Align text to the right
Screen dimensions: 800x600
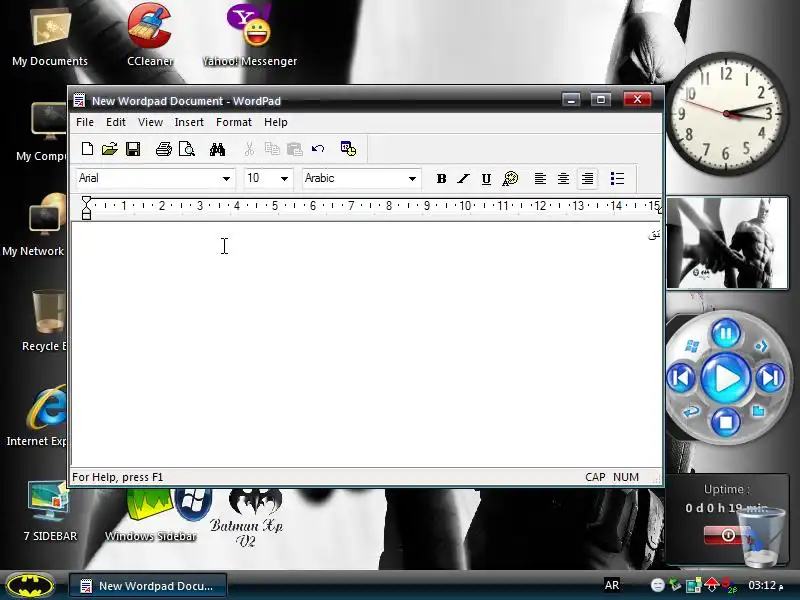click(x=587, y=179)
